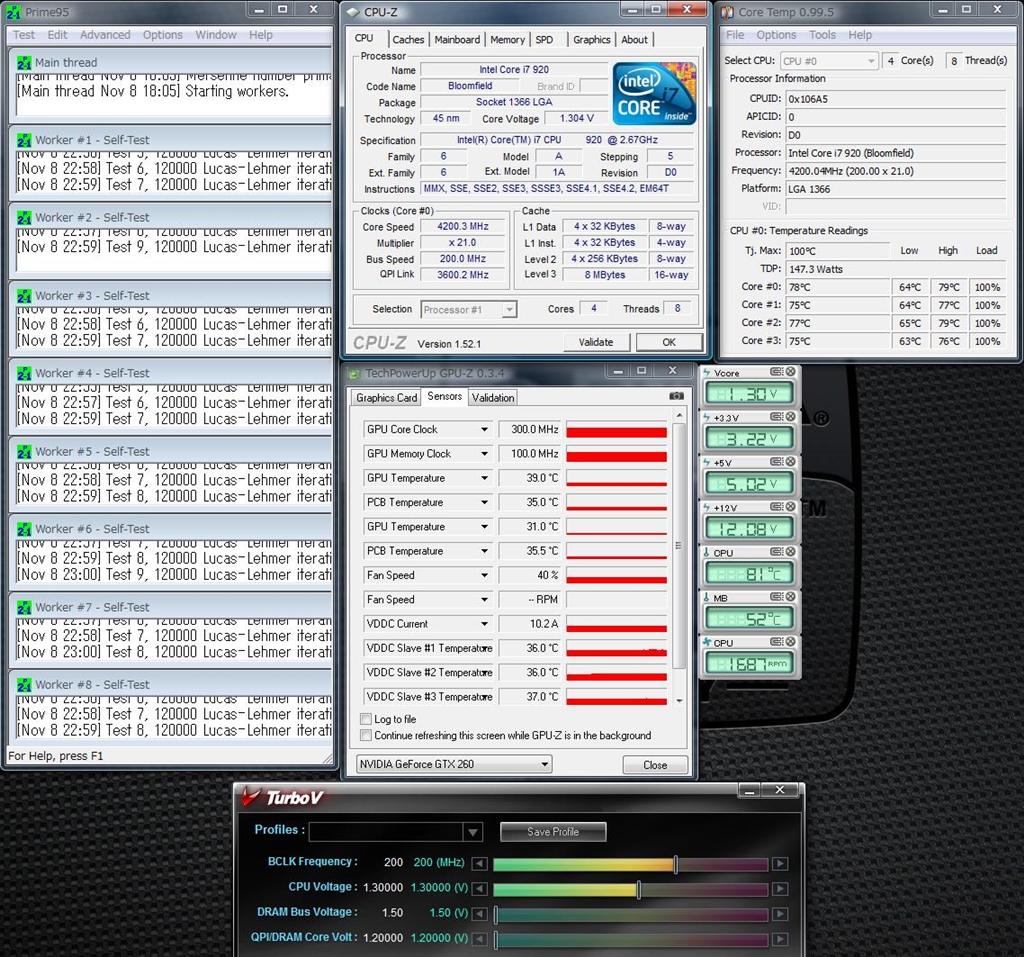Close the +5V monitor gadget
Image resolution: width=1024 pixels, height=957 pixels.
[x=791, y=462]
